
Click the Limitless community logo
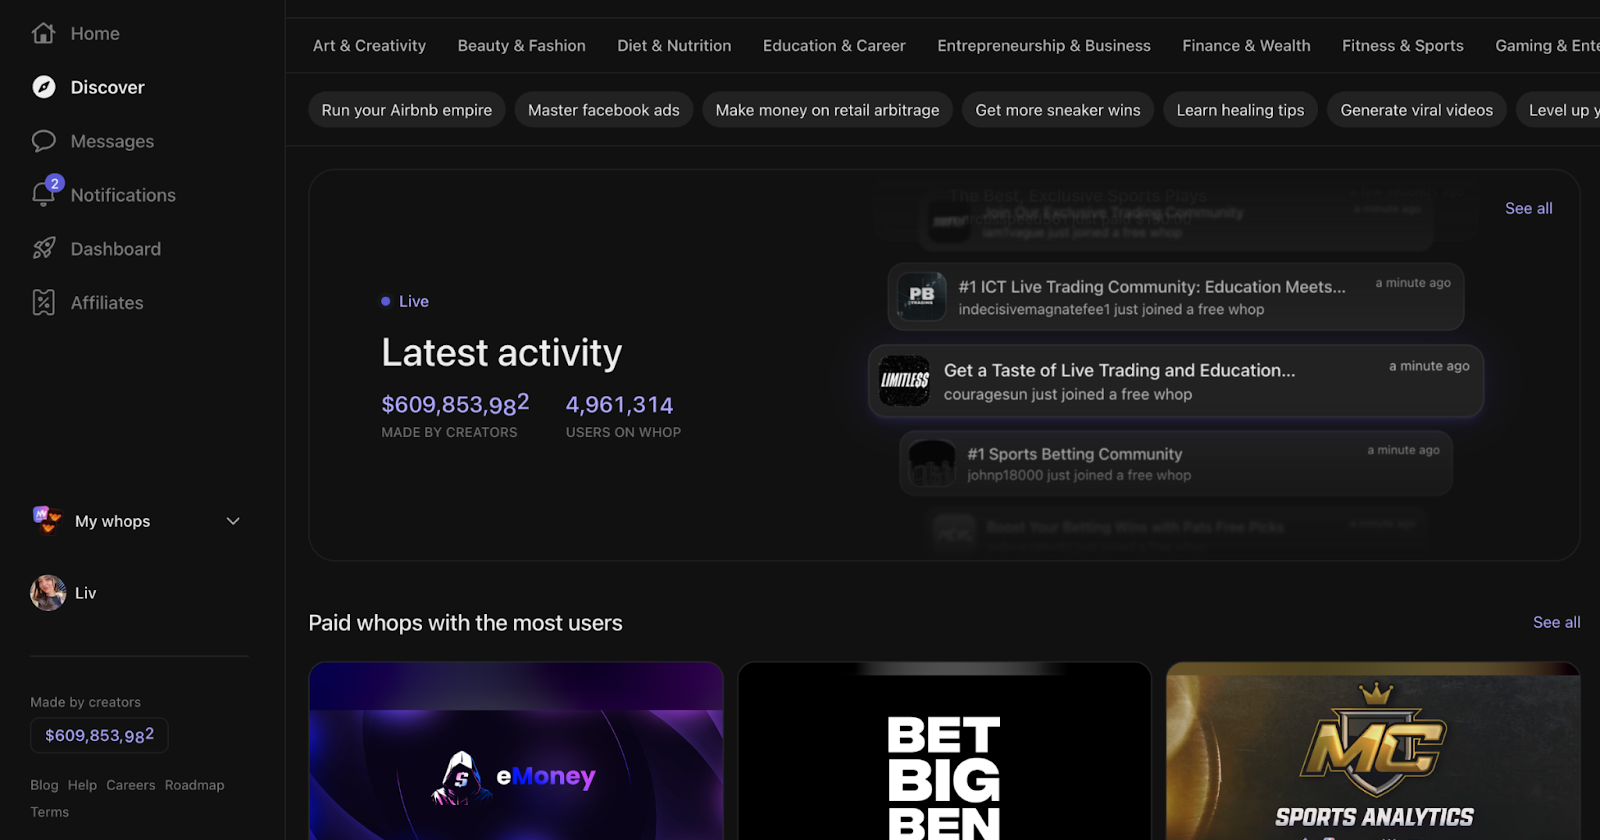(904, 381)
